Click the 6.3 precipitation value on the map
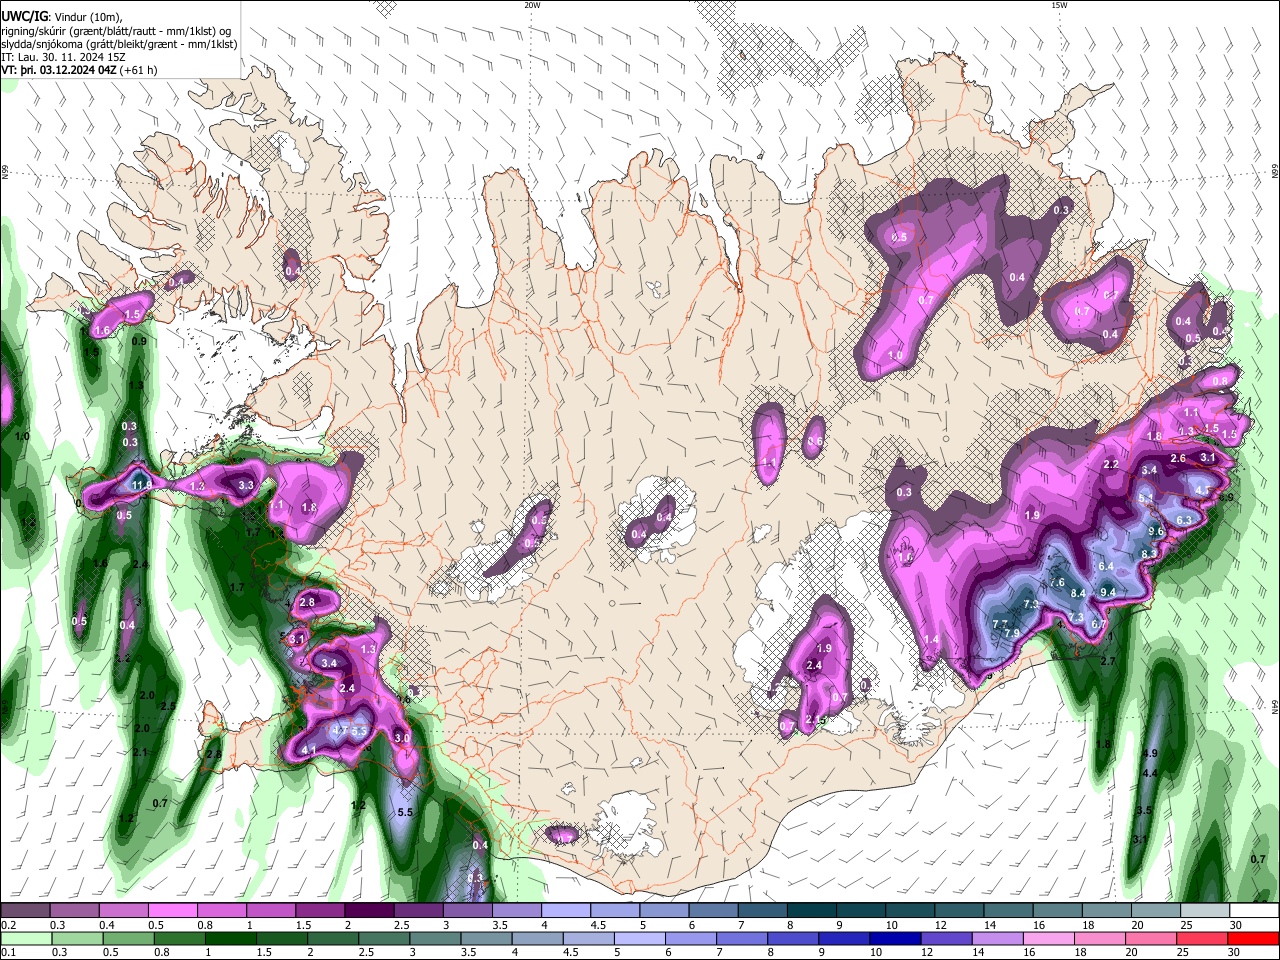1280x960 pixels. coord(1184,521)
